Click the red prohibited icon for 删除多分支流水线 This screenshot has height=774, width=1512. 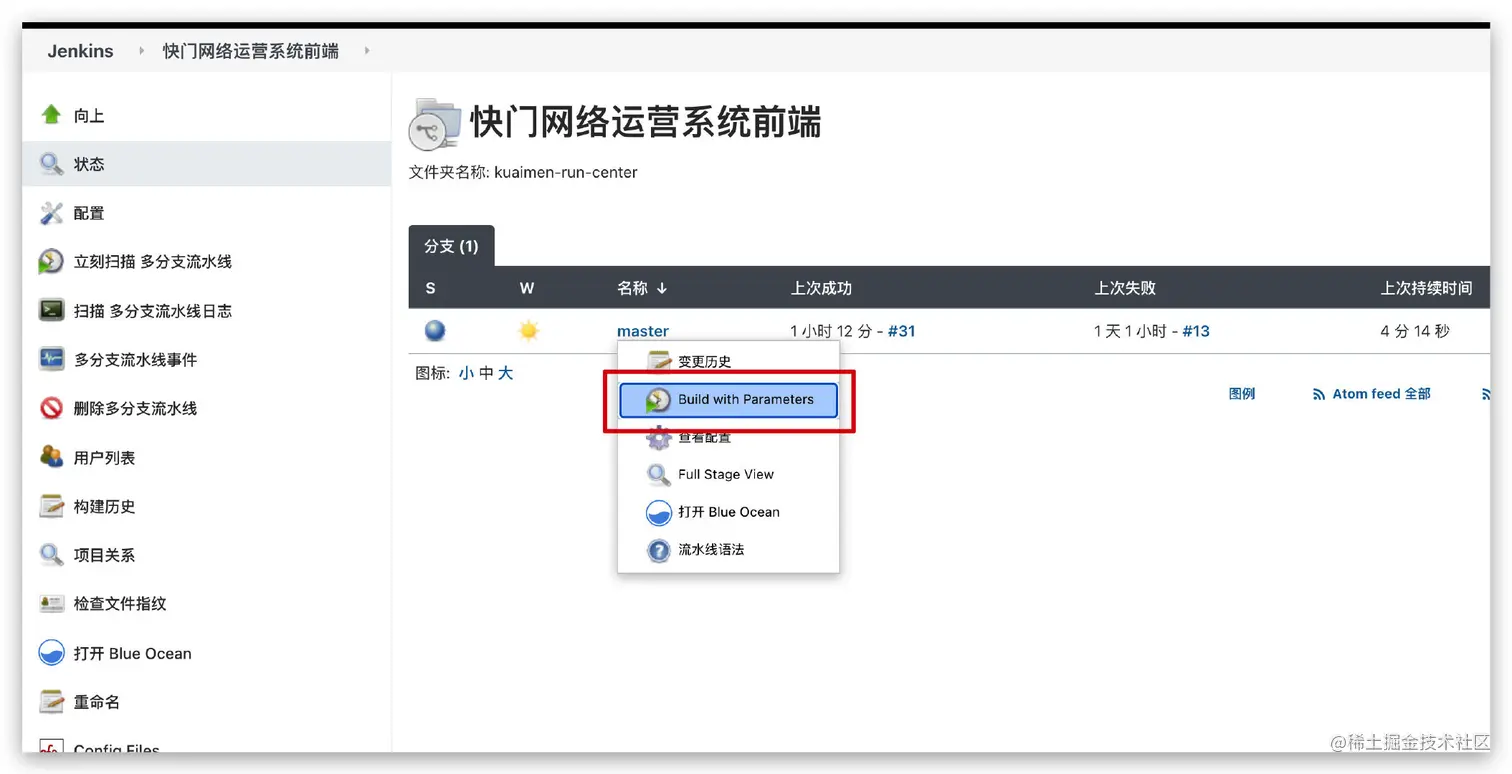[x=51, y=408]
